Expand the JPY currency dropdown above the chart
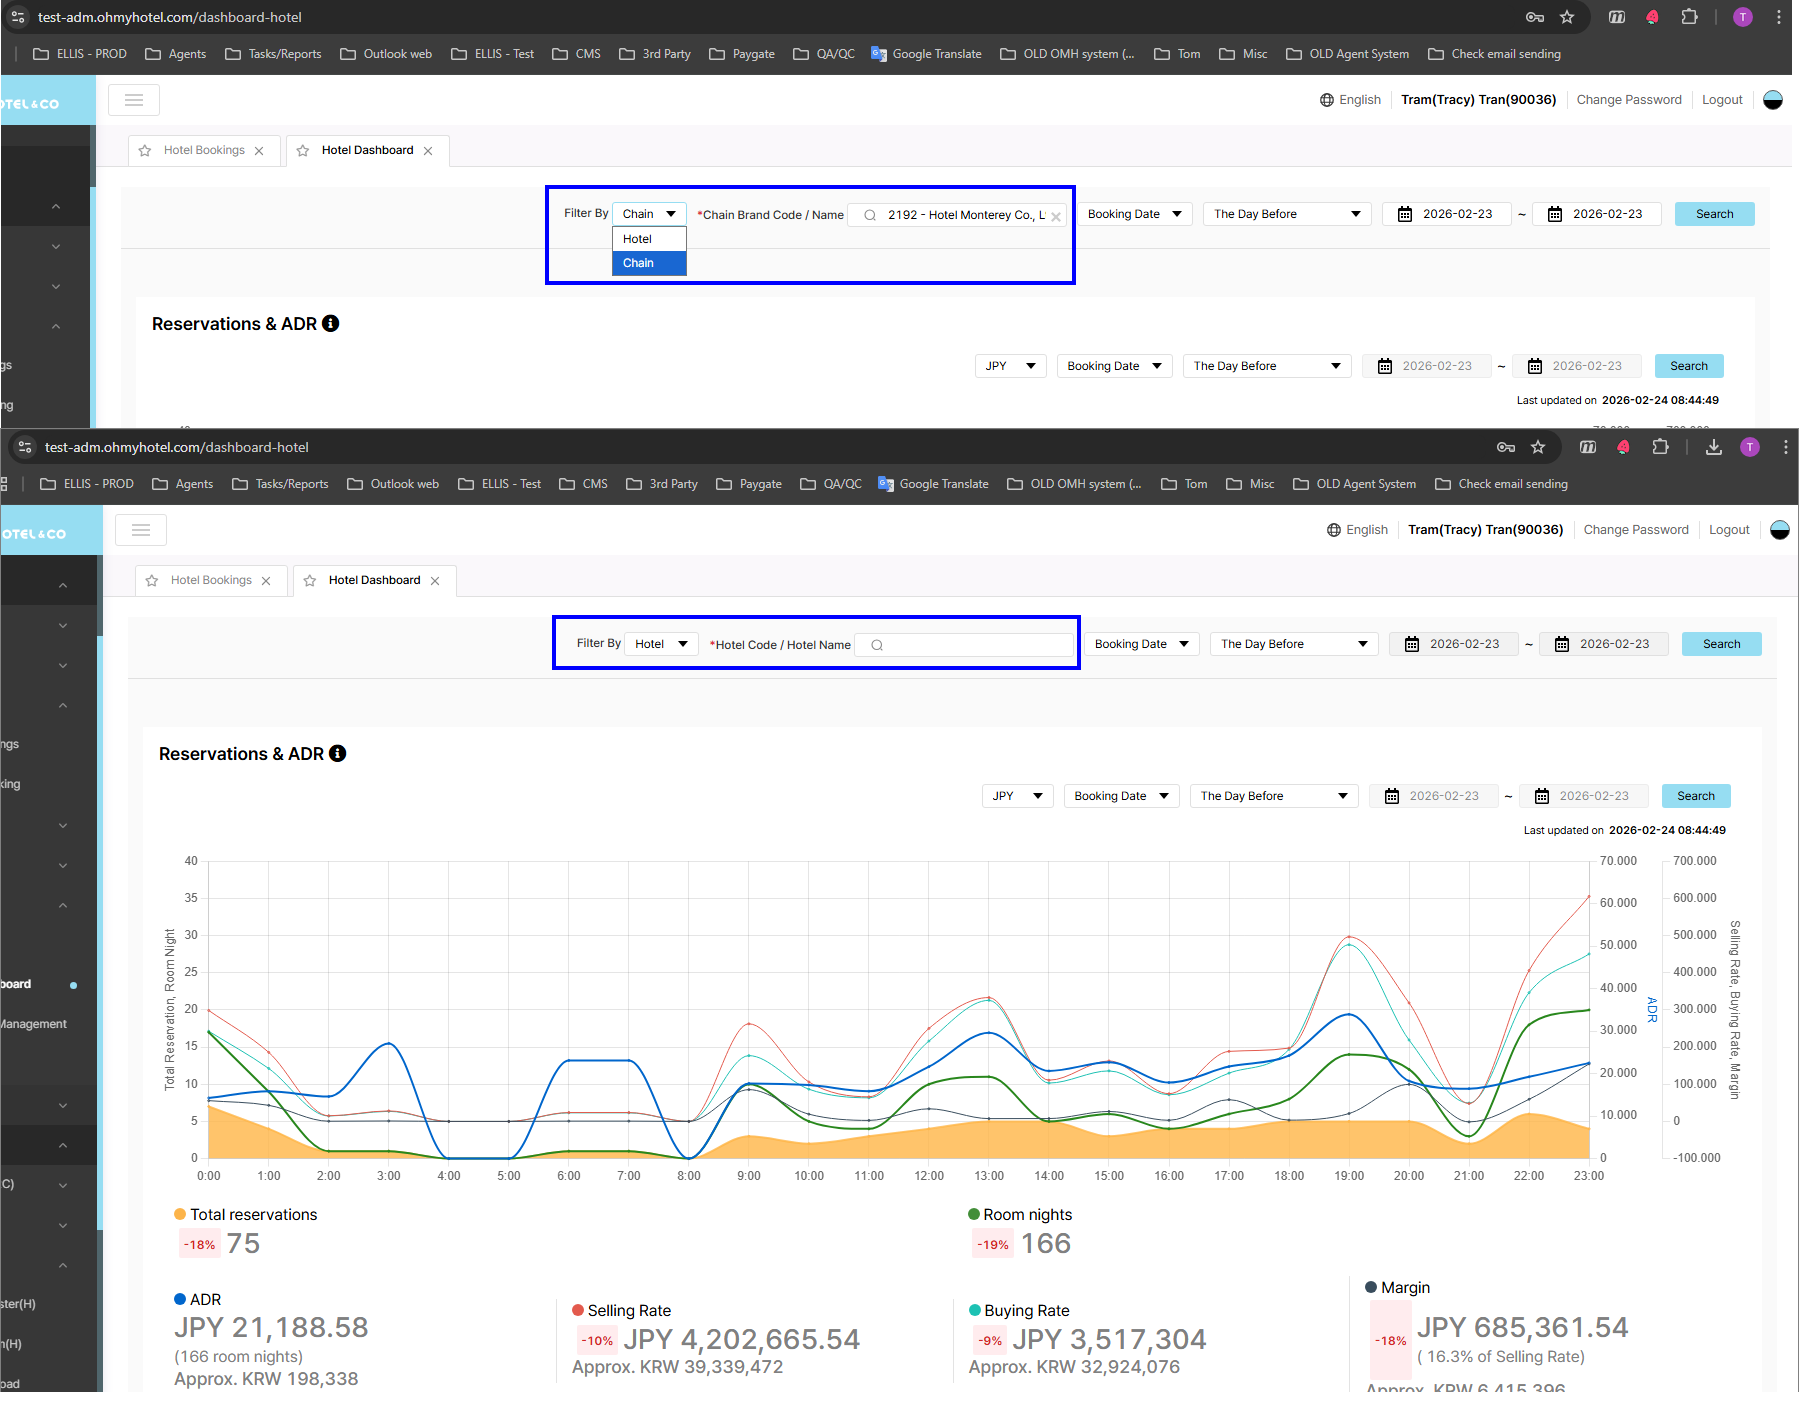This screenshot has width=1799, height=1412. pos(1017,796)
